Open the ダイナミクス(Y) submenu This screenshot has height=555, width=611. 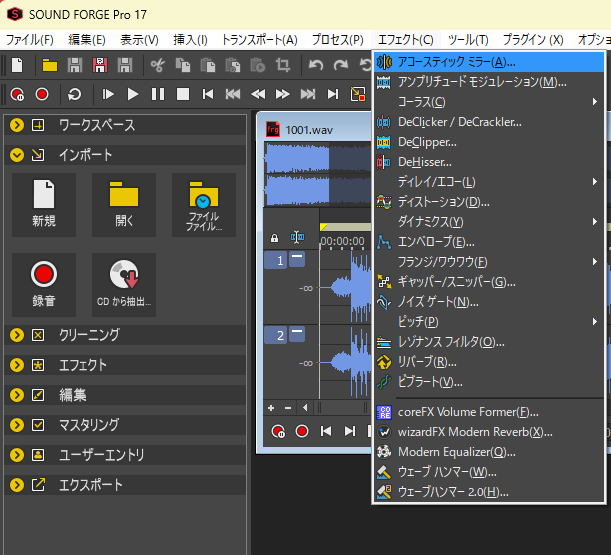[489, 222]
